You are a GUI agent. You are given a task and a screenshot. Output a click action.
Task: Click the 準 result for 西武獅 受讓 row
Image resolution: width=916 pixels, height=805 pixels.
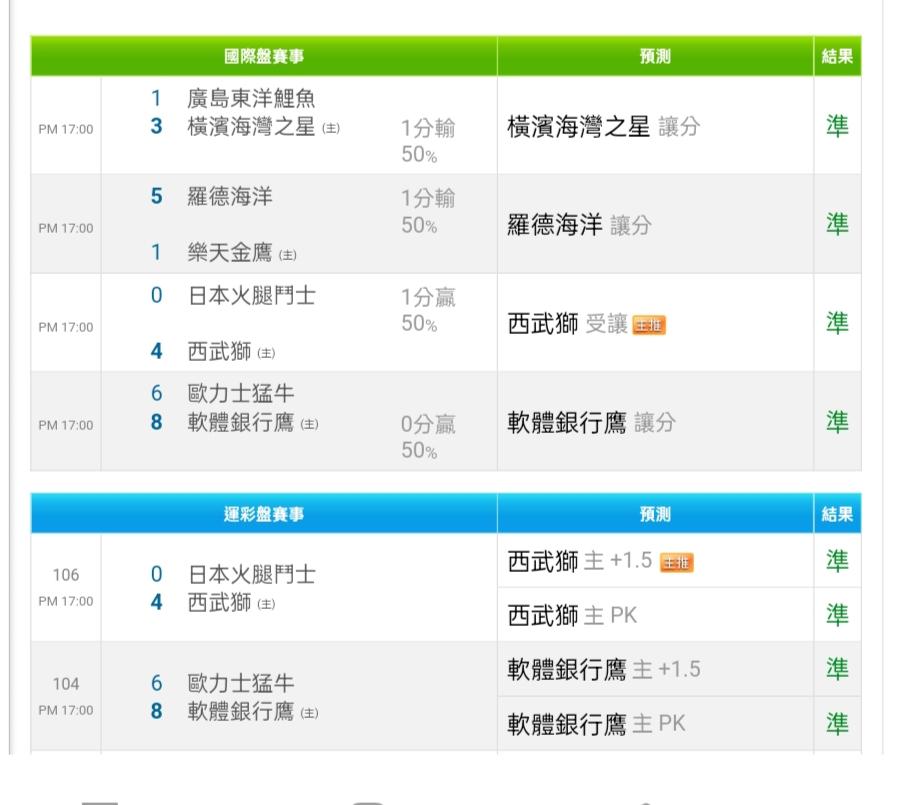837,323
